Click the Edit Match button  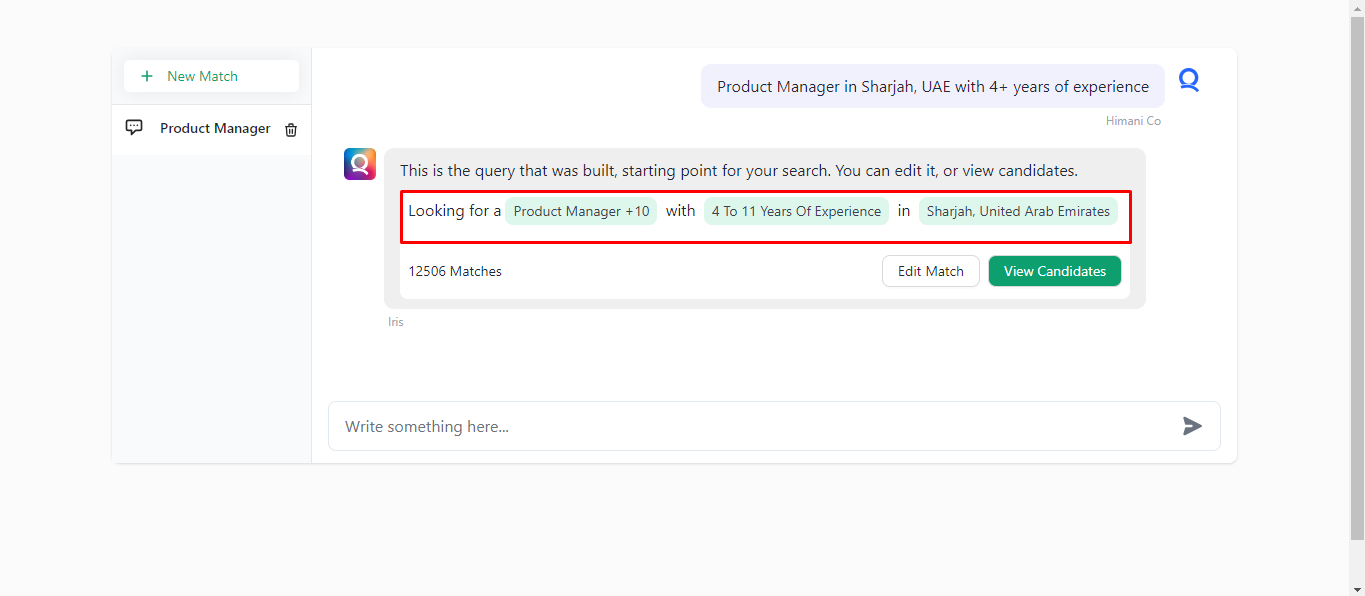click(x=930, y=271)
